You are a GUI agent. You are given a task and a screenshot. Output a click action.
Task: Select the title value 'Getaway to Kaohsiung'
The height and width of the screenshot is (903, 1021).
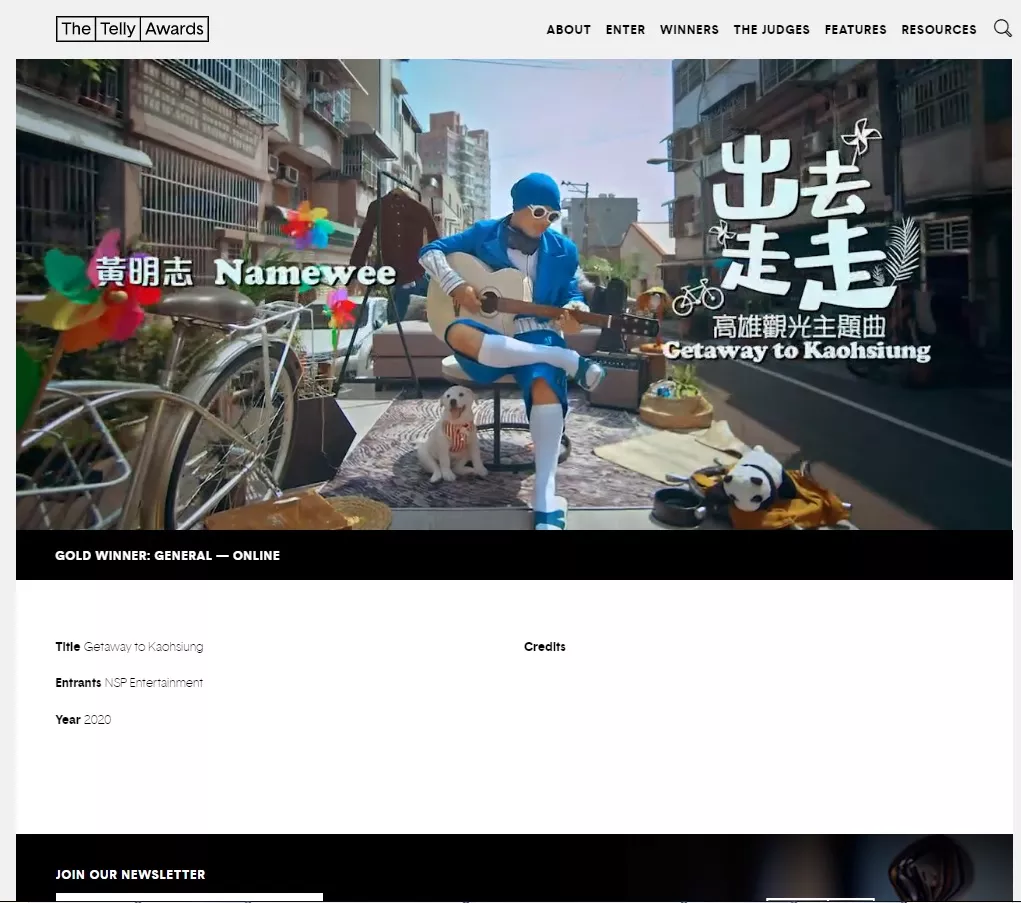[143, 646]
